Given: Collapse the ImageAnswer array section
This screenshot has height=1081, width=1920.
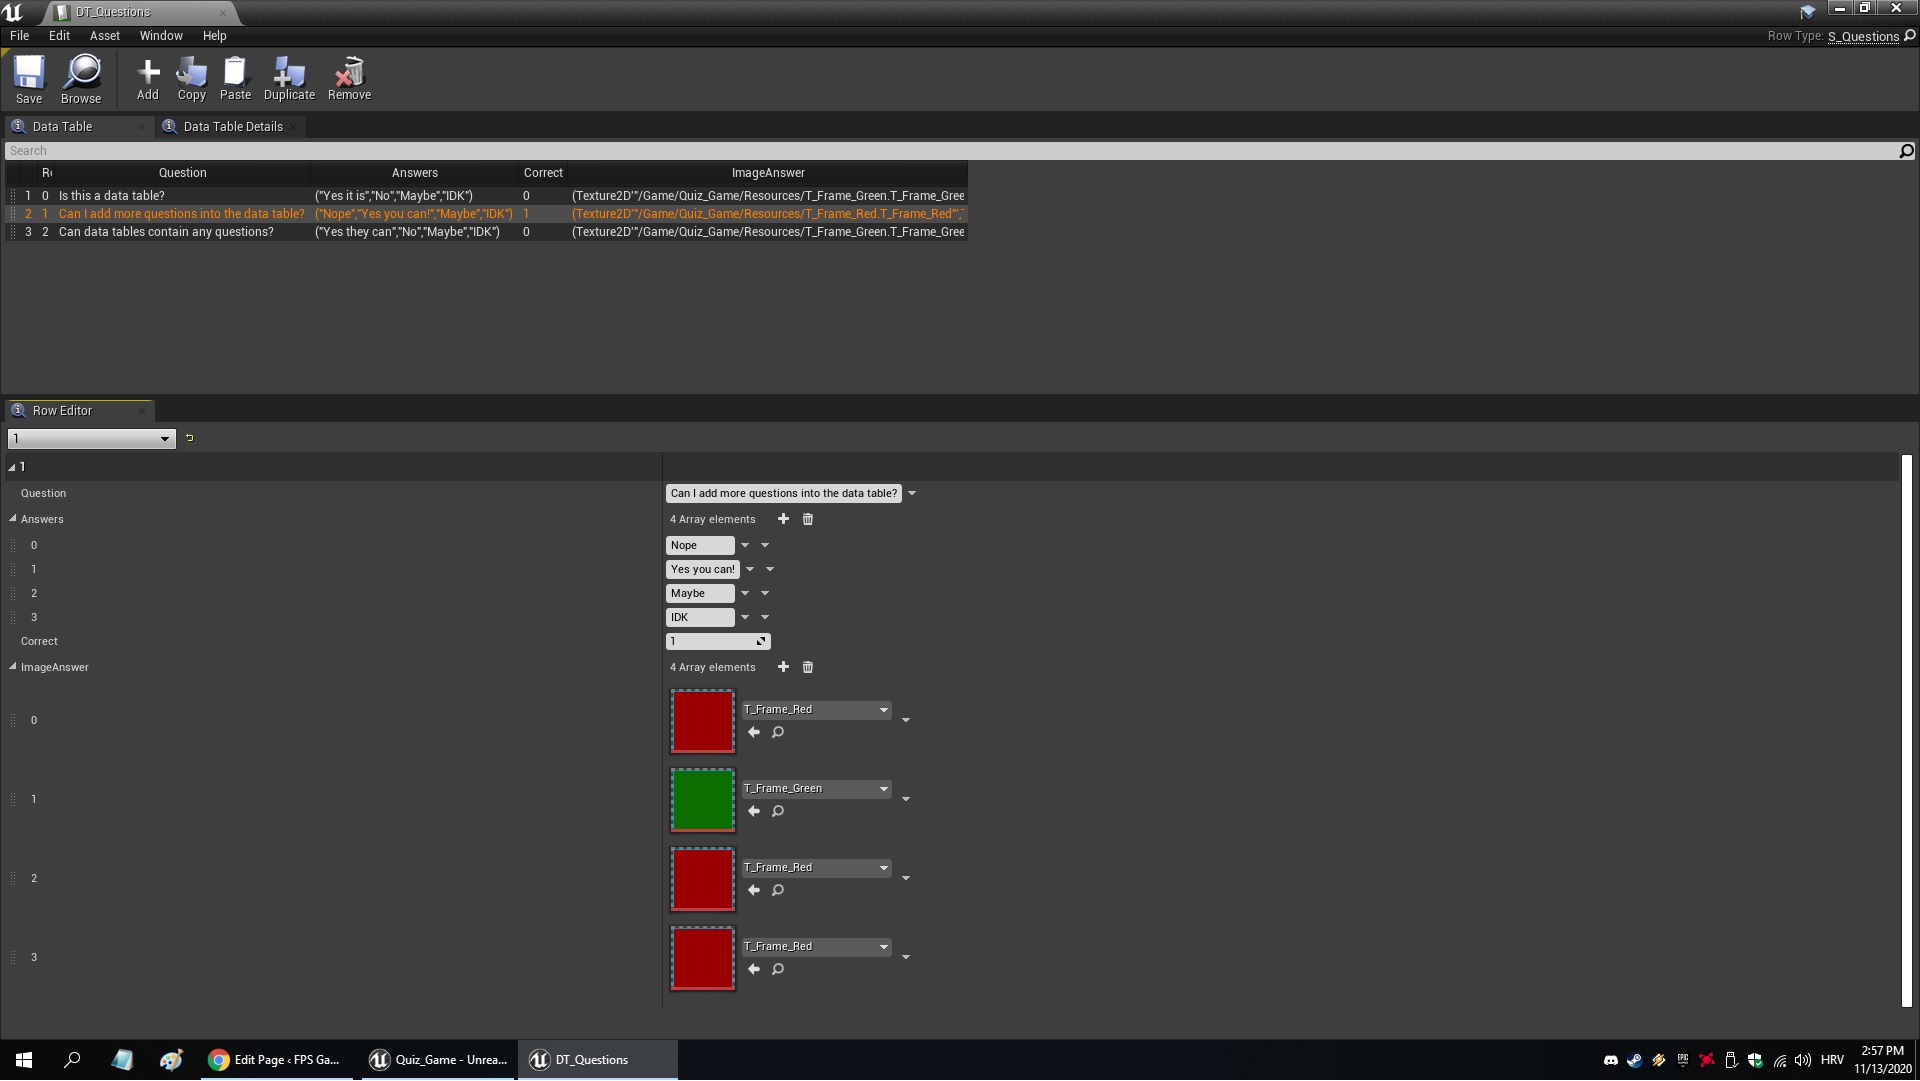Looking at the screenshot, I should click(13, 667).
